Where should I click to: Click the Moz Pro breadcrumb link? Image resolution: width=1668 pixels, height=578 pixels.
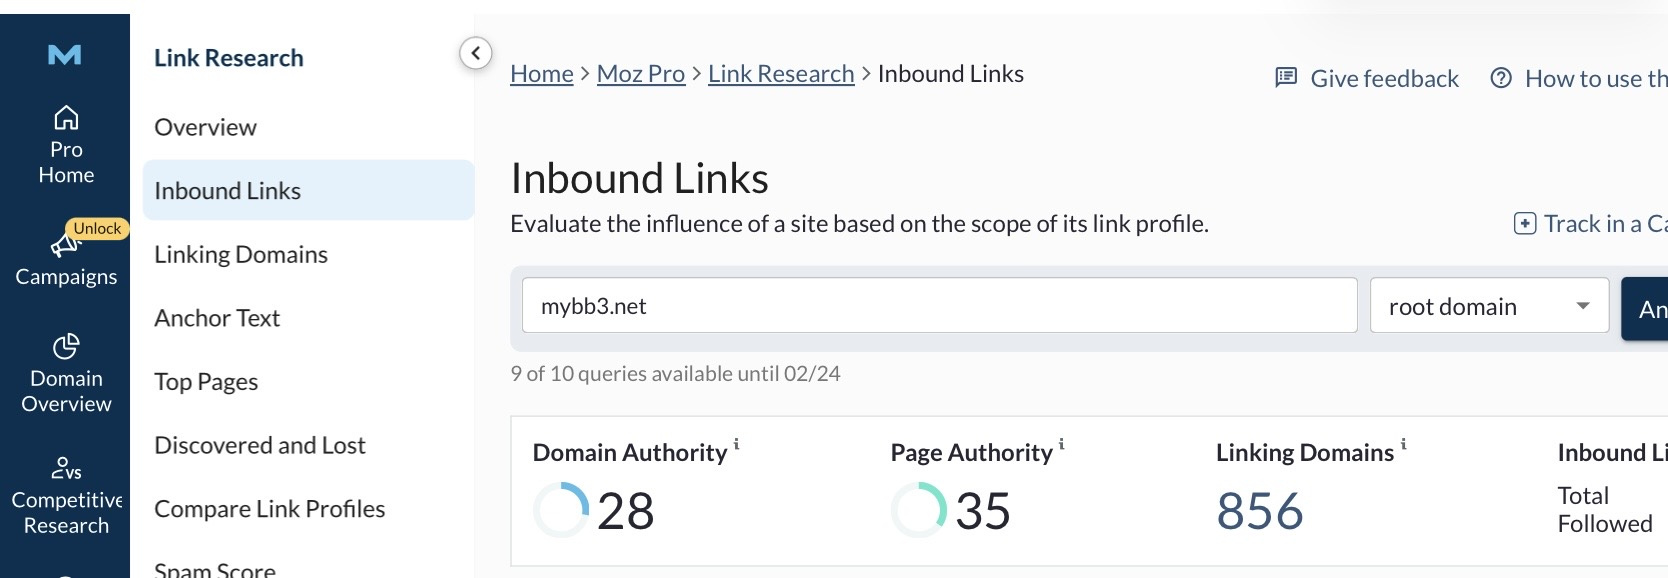coord(640,74)
